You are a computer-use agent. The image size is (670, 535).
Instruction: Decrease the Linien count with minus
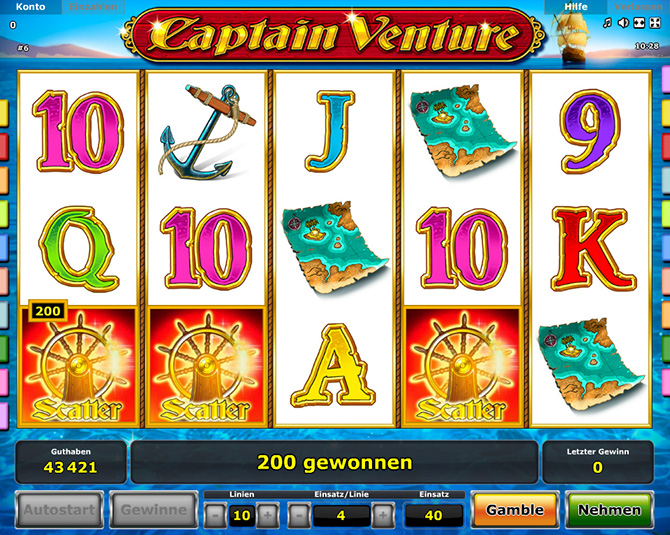tap(215, 515)
